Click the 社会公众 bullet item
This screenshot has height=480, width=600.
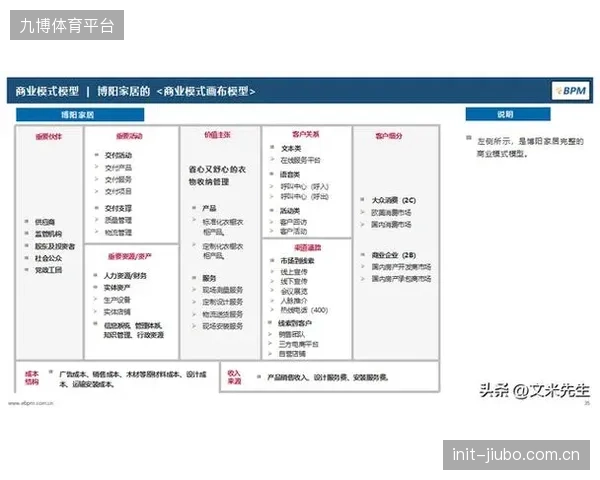[48, 258]
